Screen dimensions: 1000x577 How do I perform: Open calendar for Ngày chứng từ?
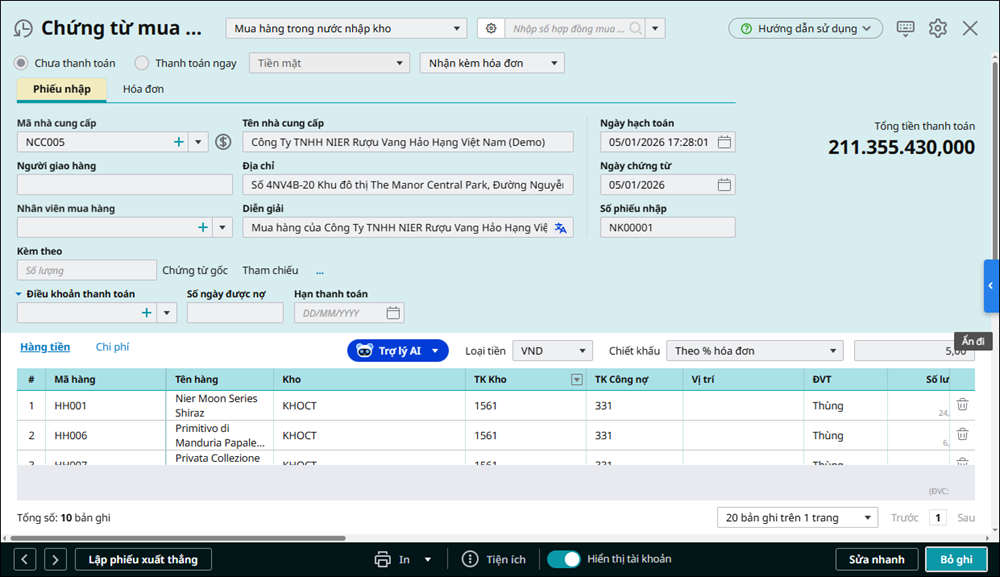(724, 185)
